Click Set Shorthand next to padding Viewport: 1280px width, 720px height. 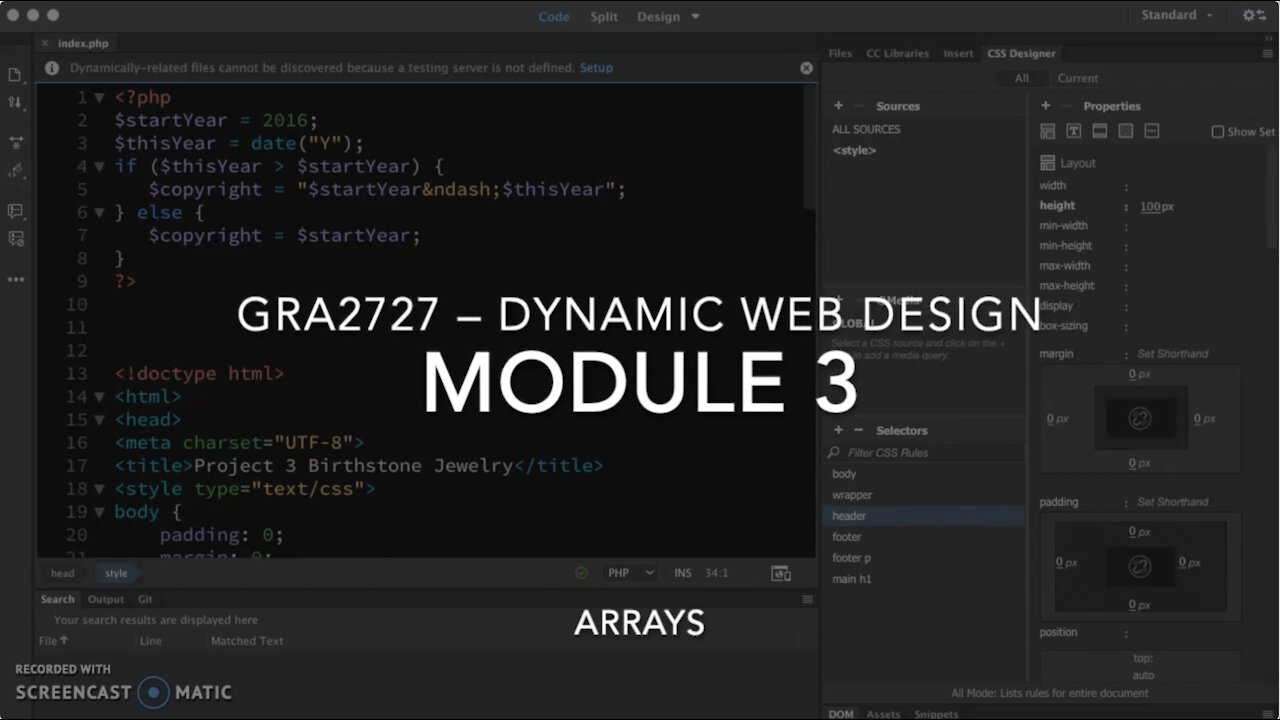coord(1172,502)
